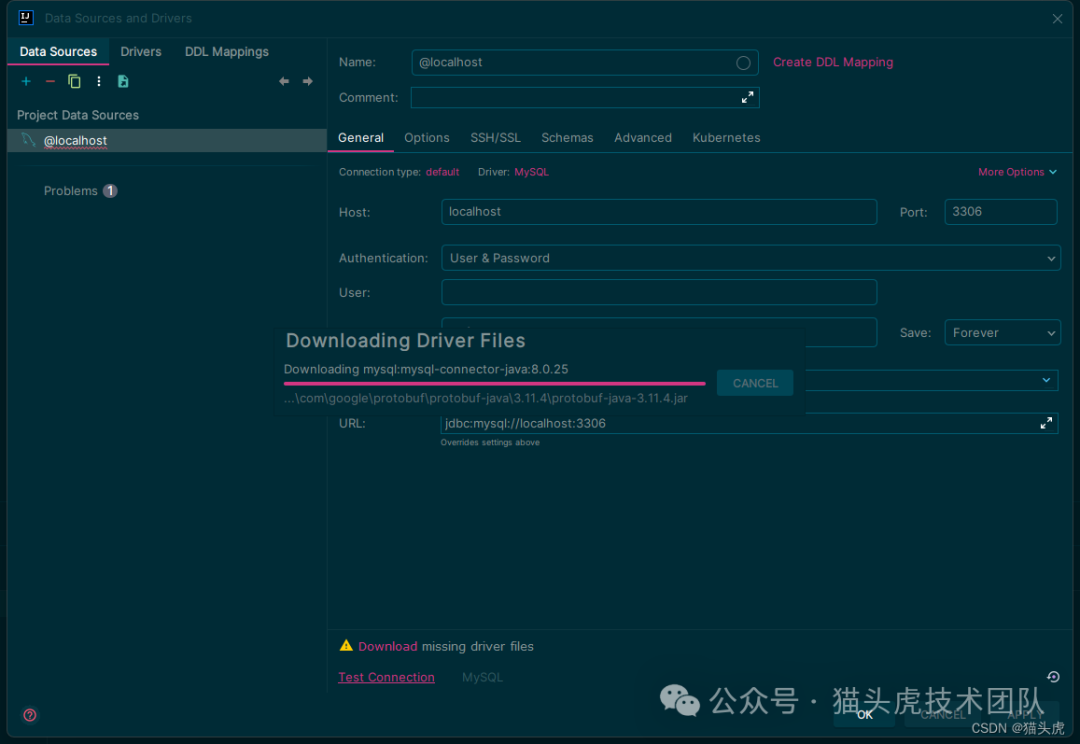Add a new data source with plus icon
This screenshot has width=1080, height=744.
pyautogui.click(x=26, y=81)
